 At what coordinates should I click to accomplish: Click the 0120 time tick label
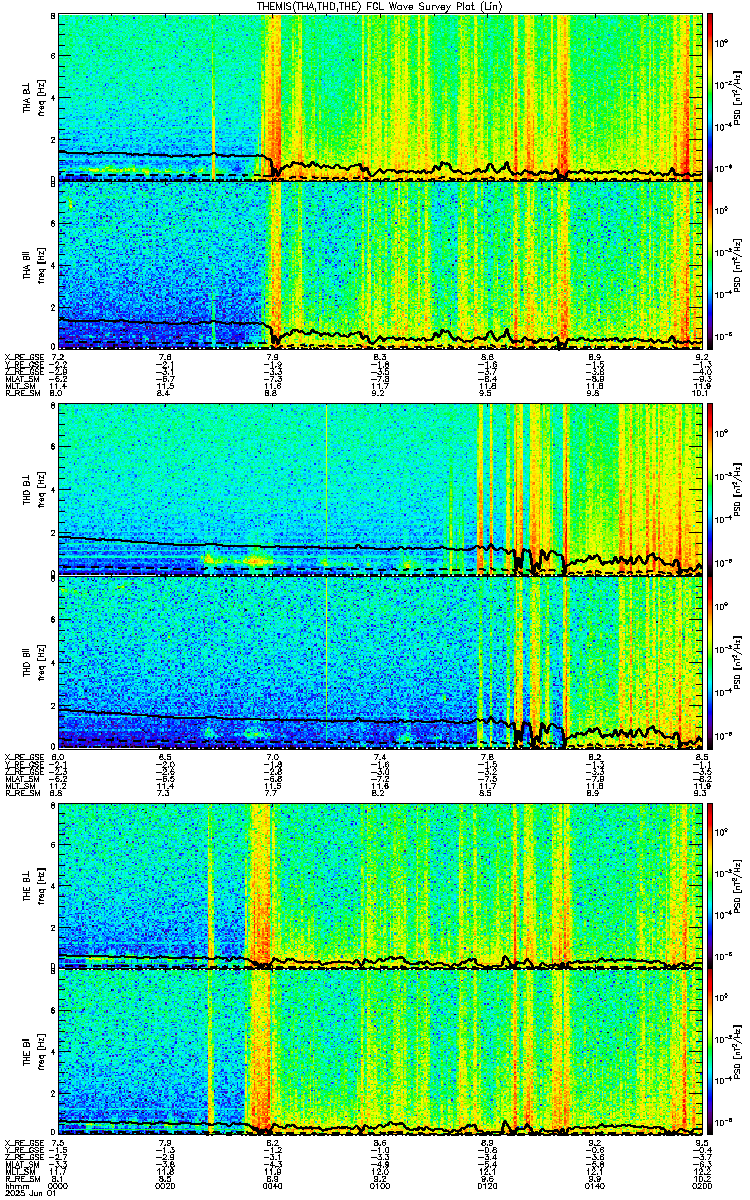tap(488, 1185)
